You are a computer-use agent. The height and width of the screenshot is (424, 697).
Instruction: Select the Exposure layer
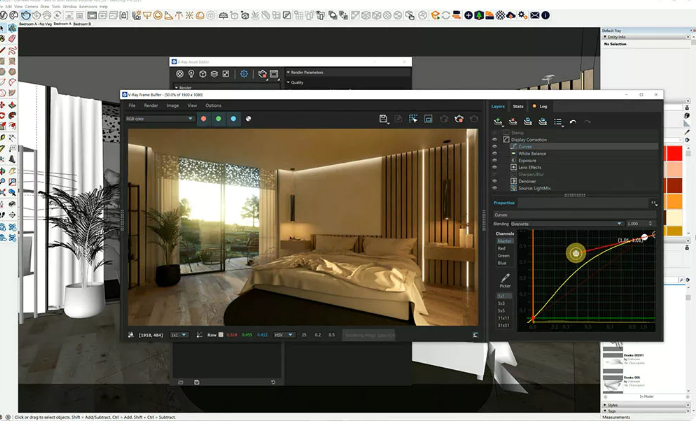click(x=527, y=160)
